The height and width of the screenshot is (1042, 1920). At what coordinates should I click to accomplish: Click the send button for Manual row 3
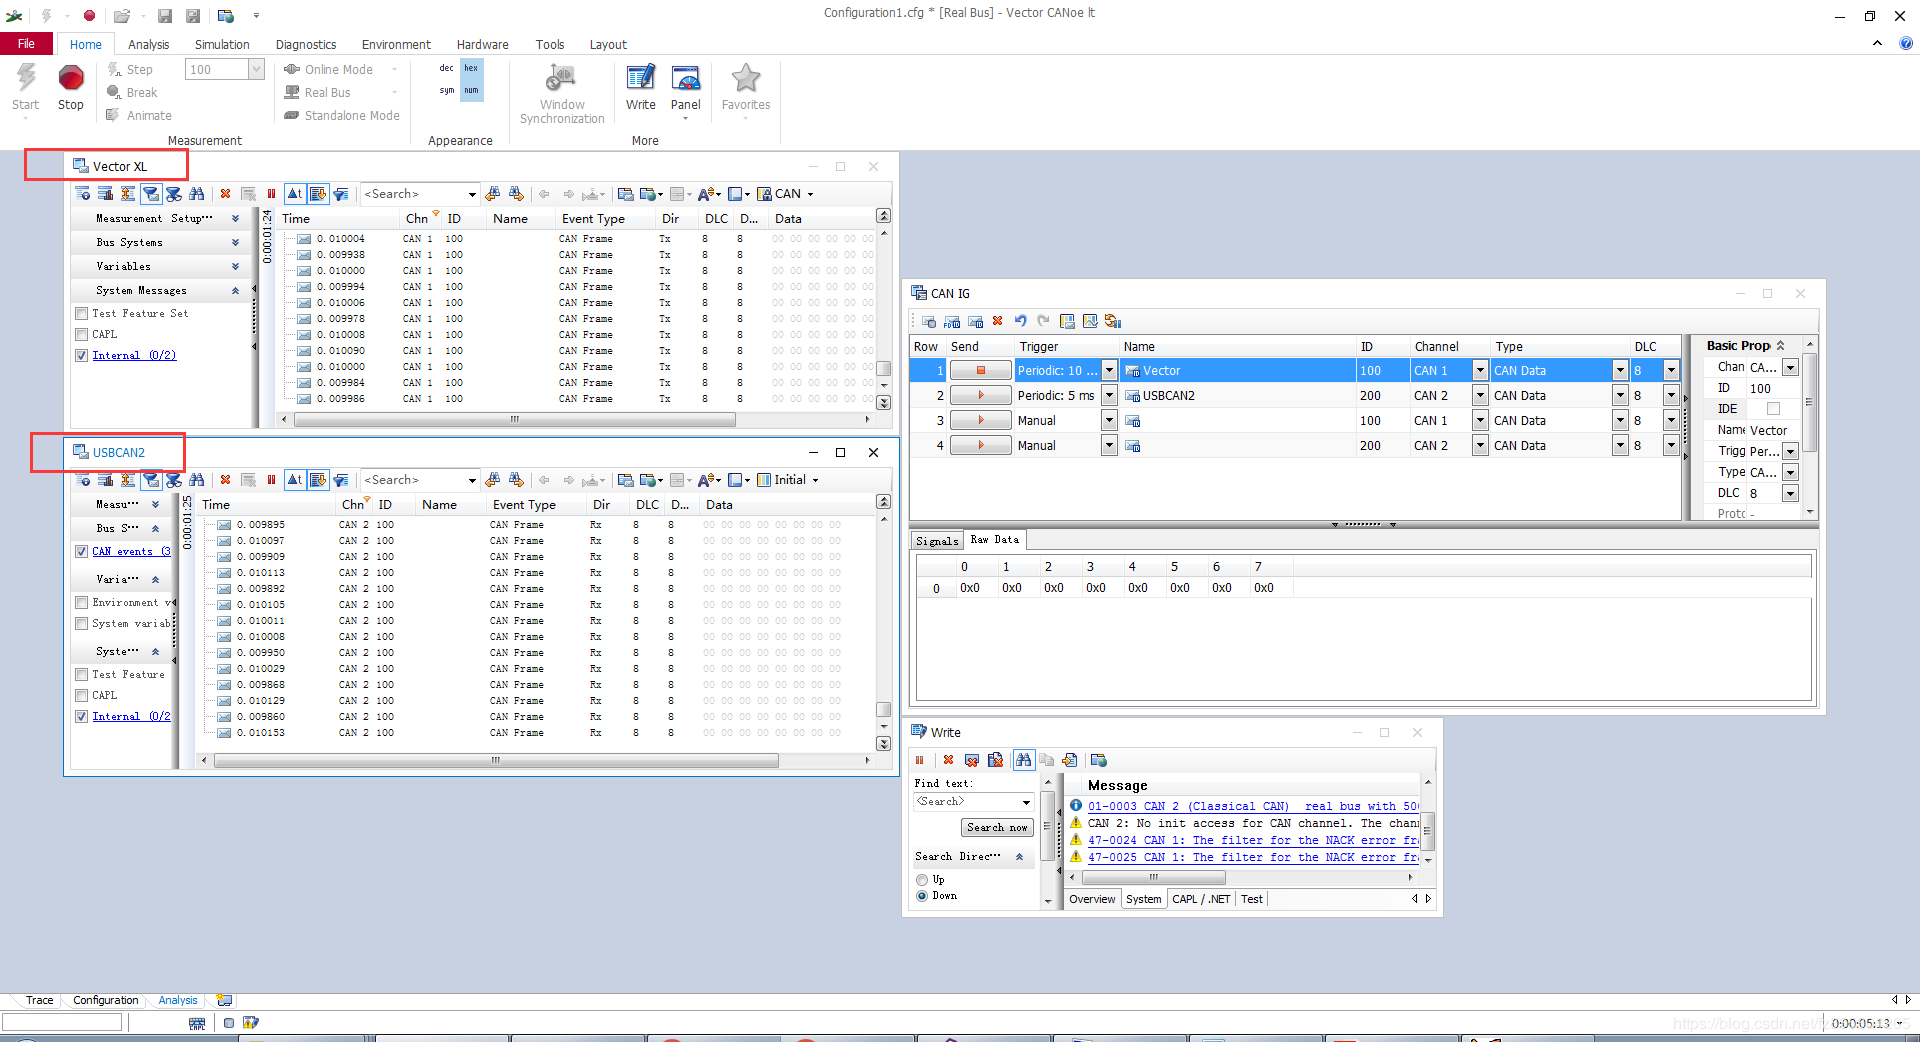point(980,421)
